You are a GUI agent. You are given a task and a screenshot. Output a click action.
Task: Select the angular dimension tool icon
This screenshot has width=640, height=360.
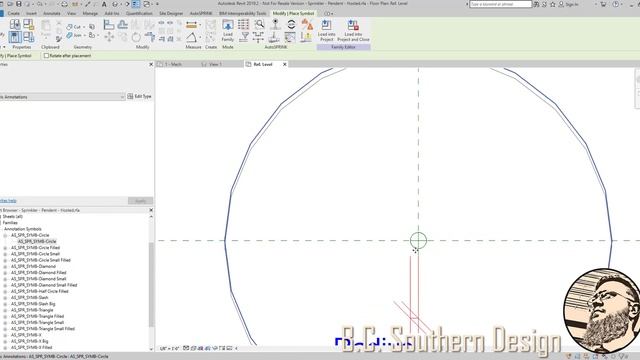pyautogui.click(x=191, y=38)
